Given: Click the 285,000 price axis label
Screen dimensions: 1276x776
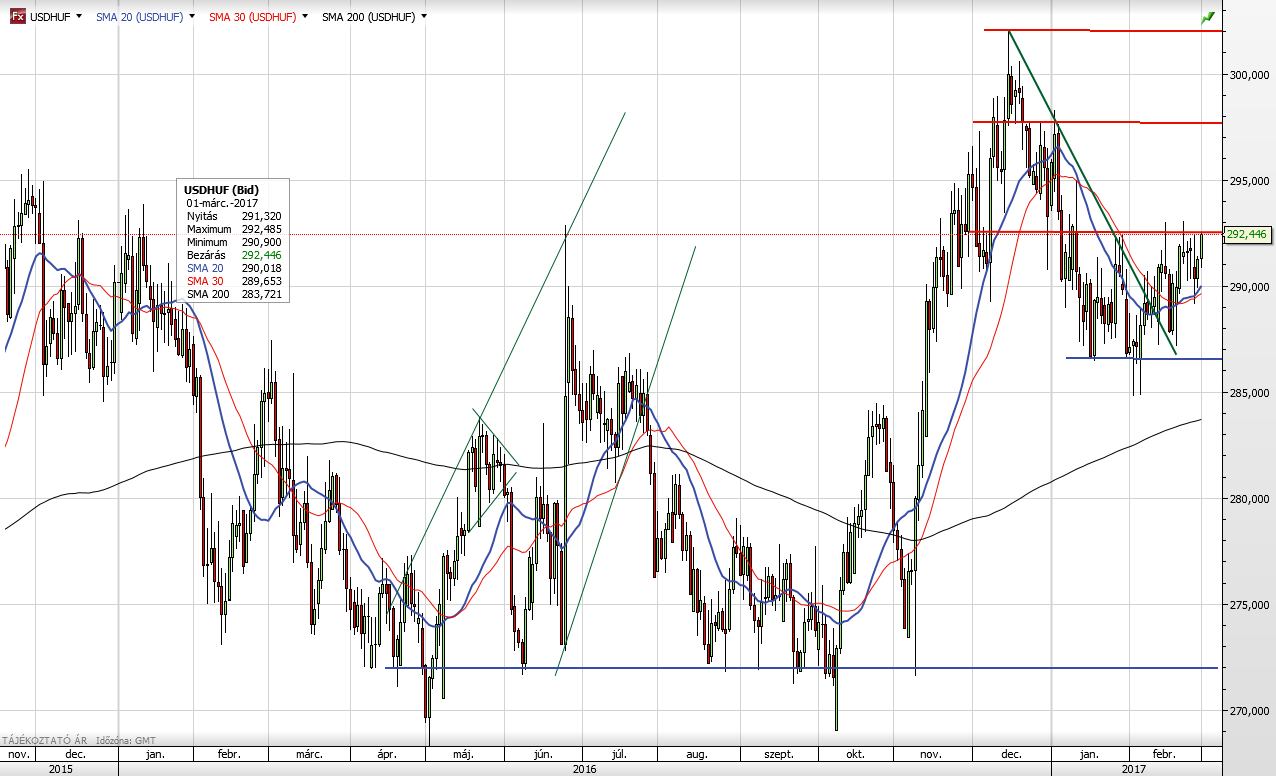Looking at the screenshot, I should (1249, 393).
